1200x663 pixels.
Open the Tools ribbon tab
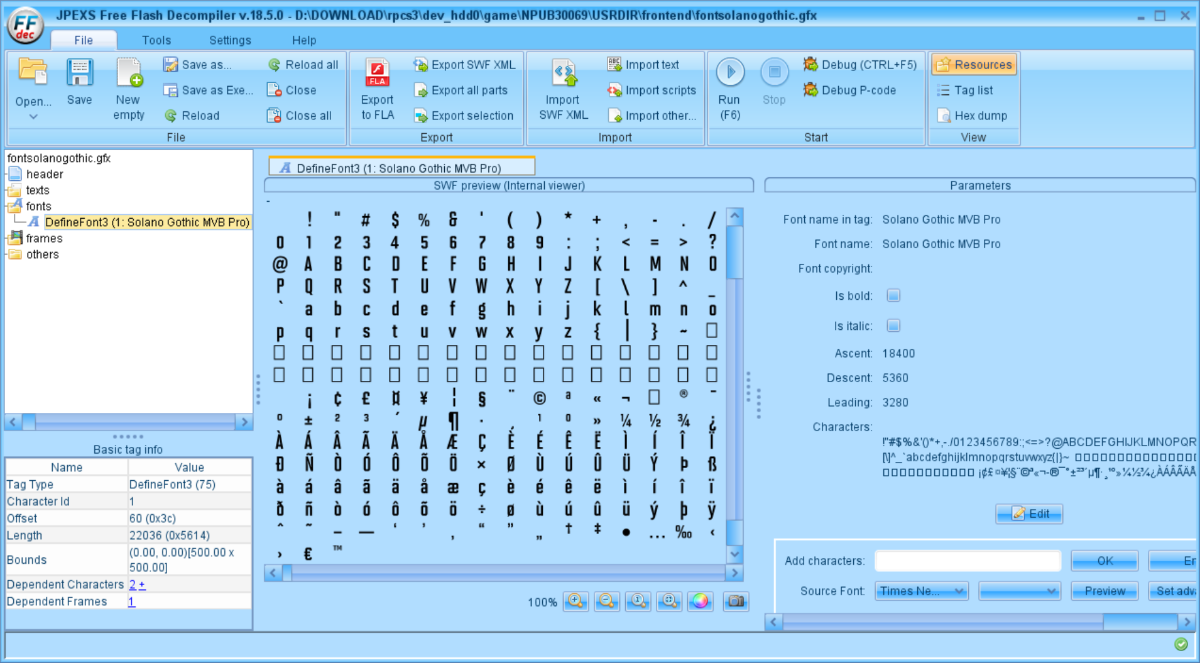pyautogui.click(x=156, y=40)
